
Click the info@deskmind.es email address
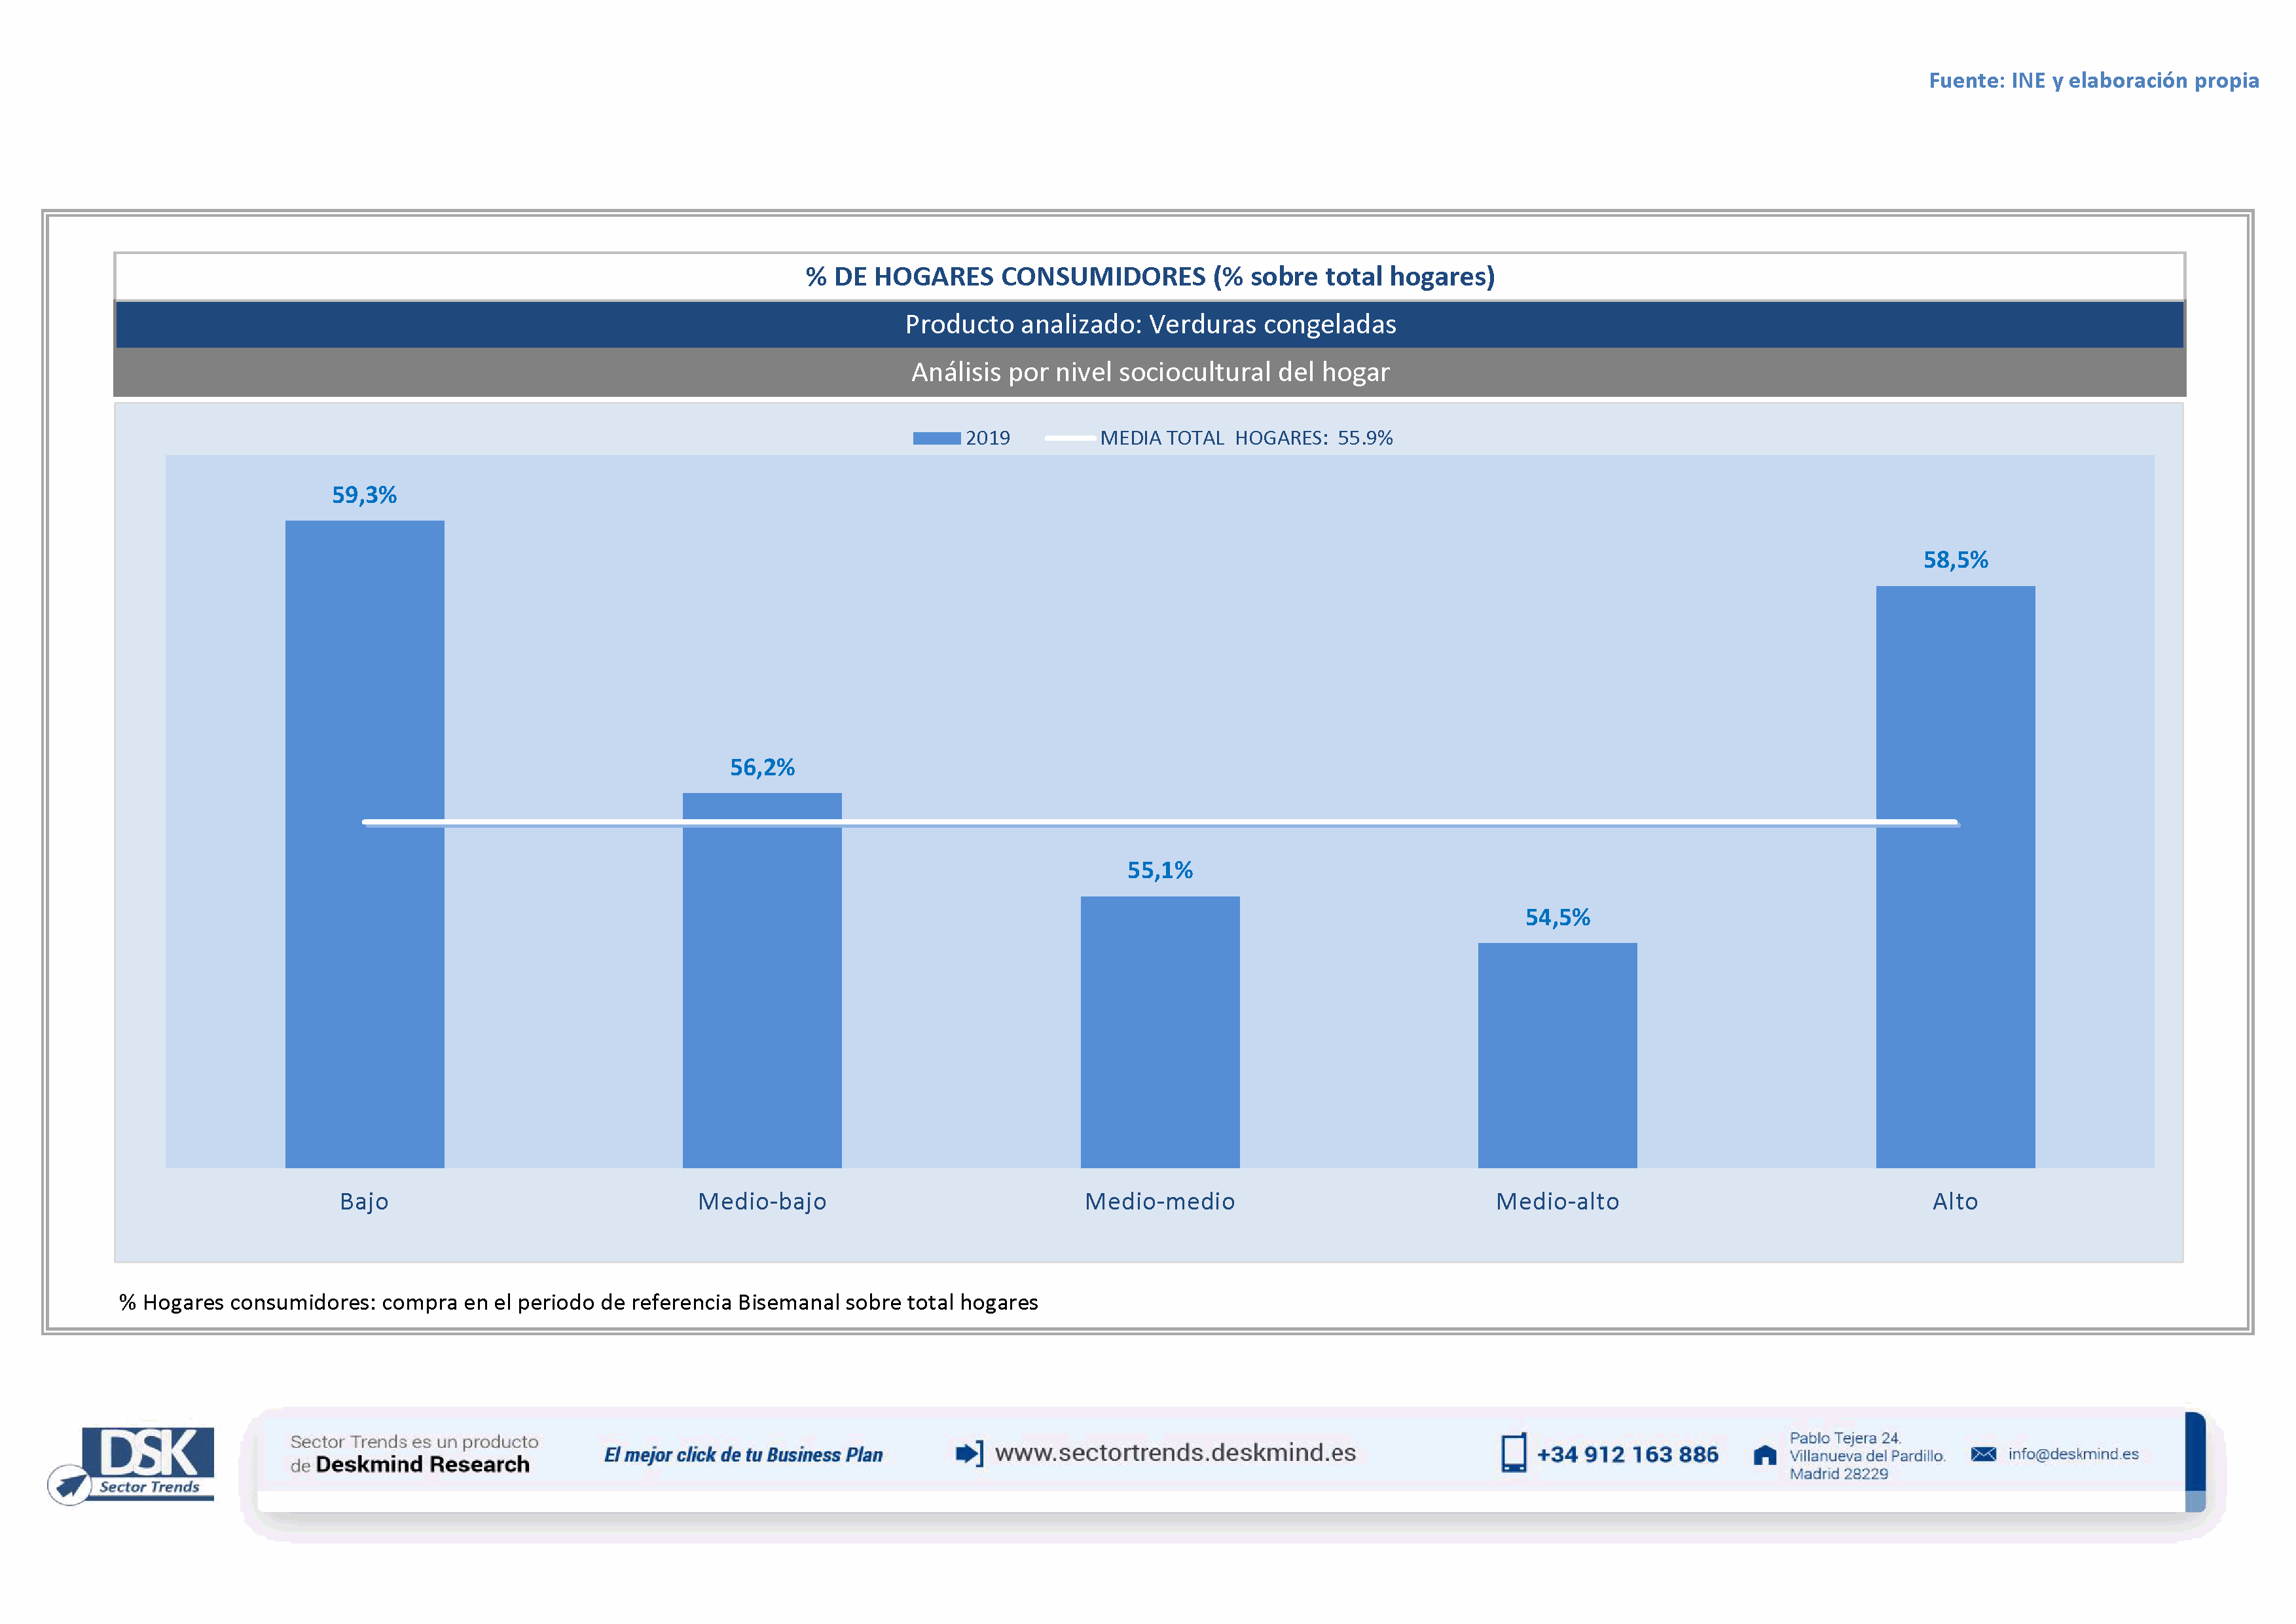2073,1454
